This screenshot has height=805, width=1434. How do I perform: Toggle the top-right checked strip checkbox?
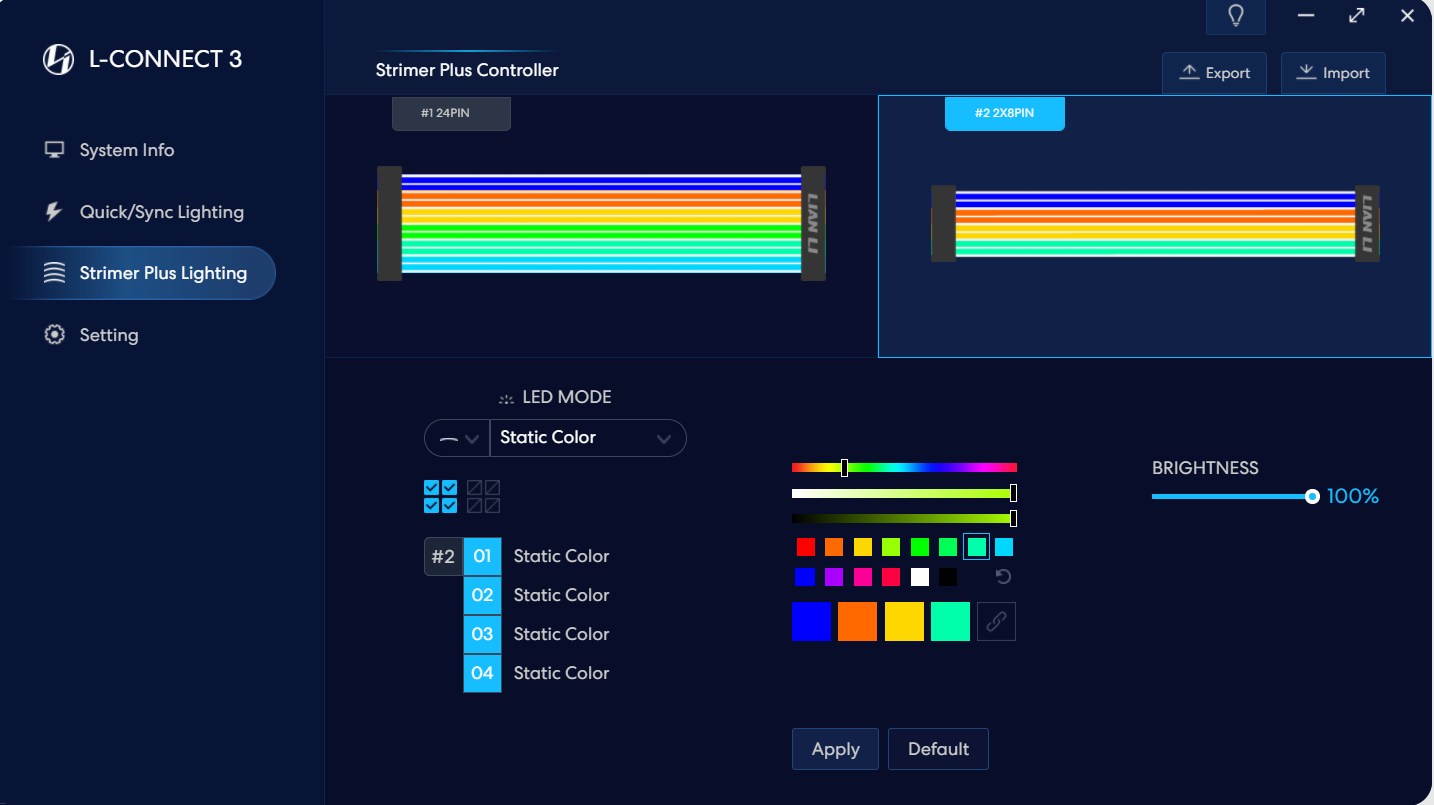pos(450,488)
